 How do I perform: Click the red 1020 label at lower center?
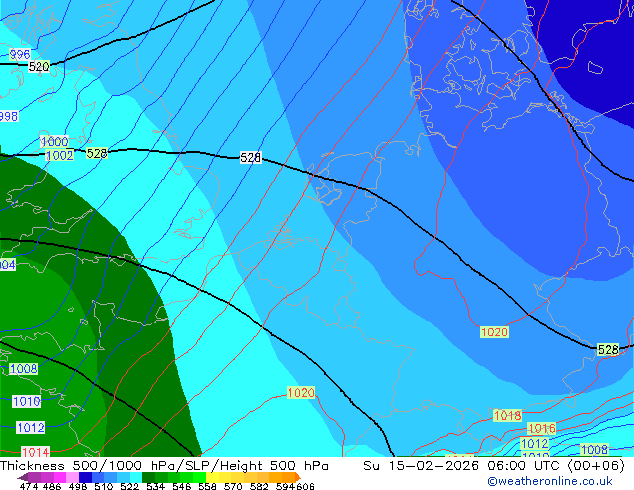(301, 392)
